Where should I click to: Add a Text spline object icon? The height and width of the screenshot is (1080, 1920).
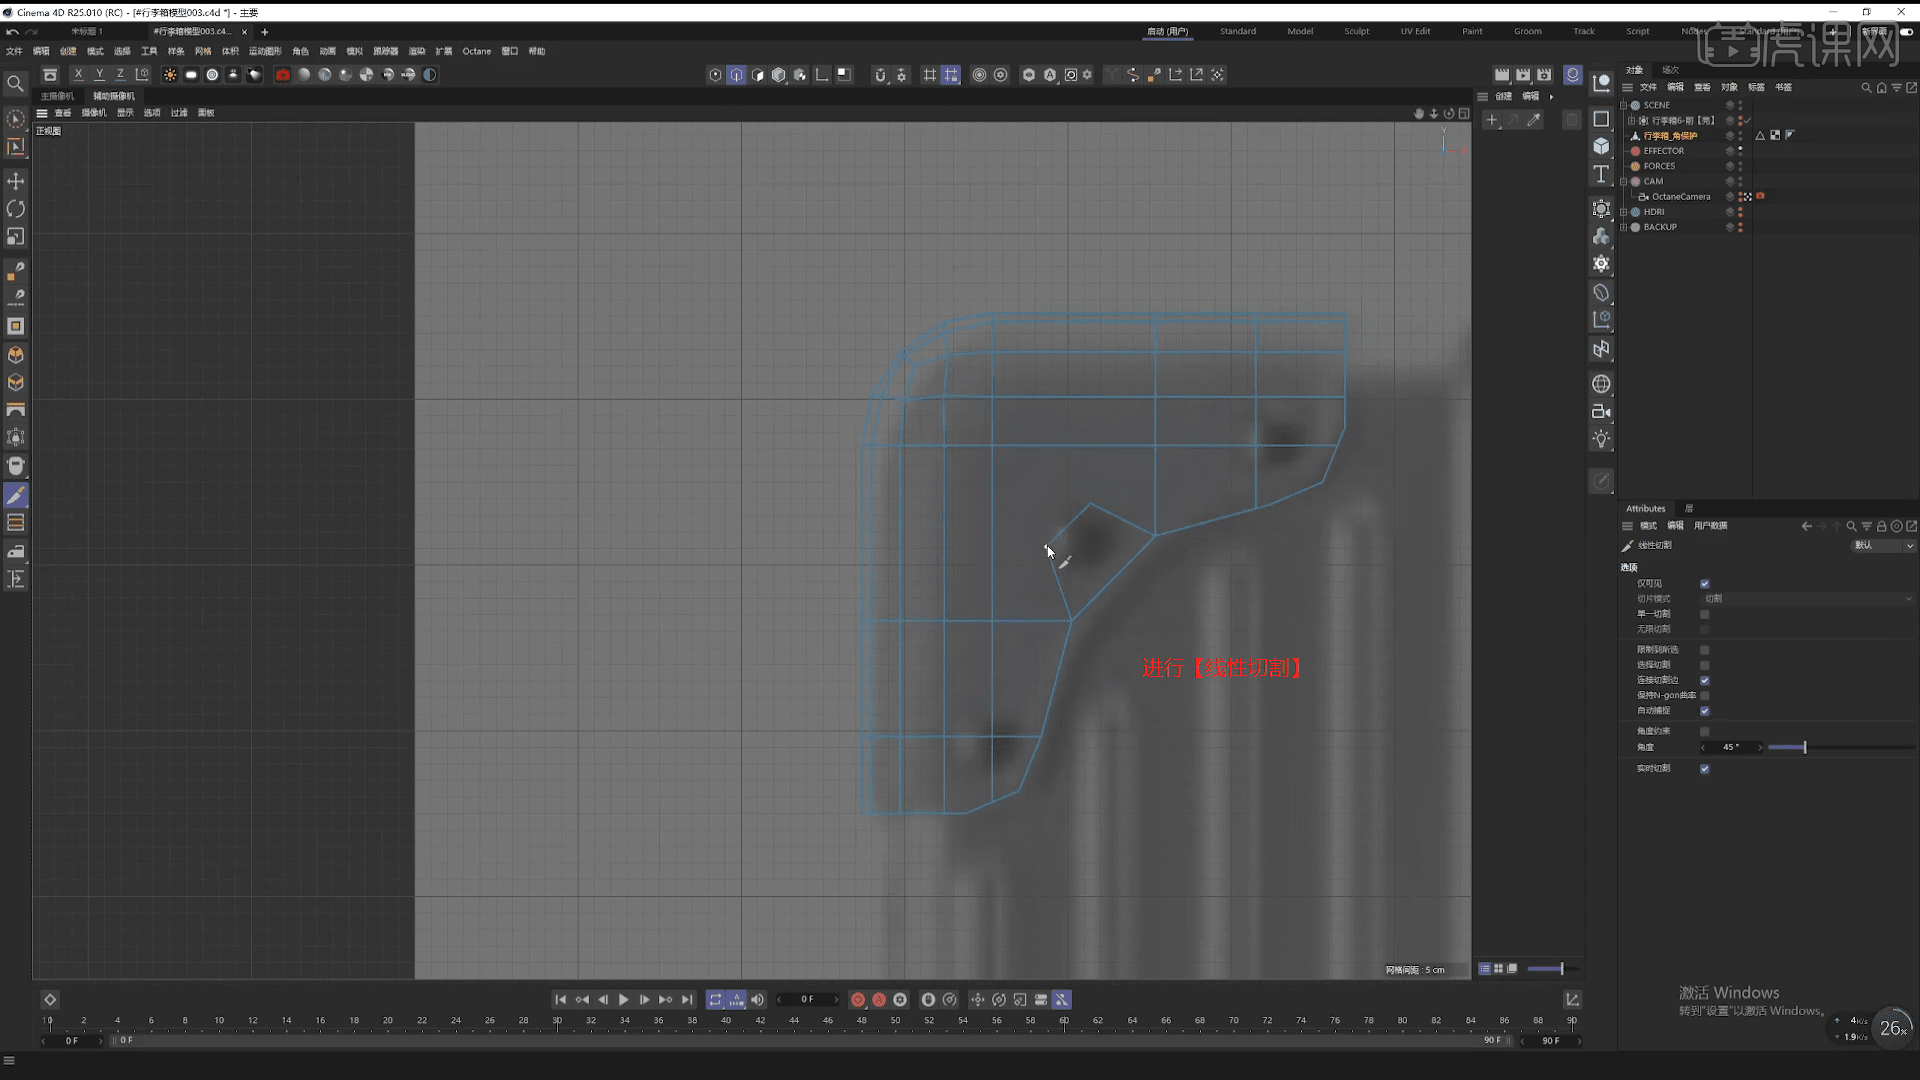point(1601,174)
